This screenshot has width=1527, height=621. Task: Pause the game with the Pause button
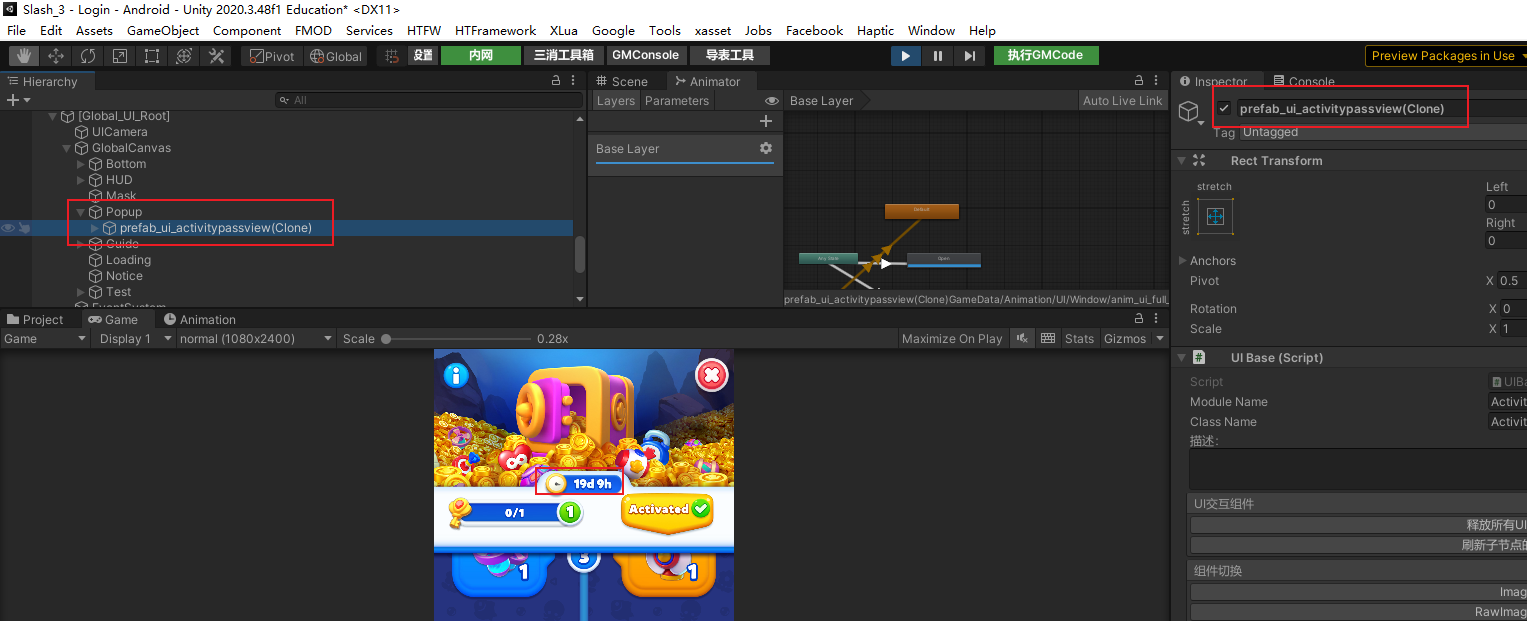tap(938, 56)
